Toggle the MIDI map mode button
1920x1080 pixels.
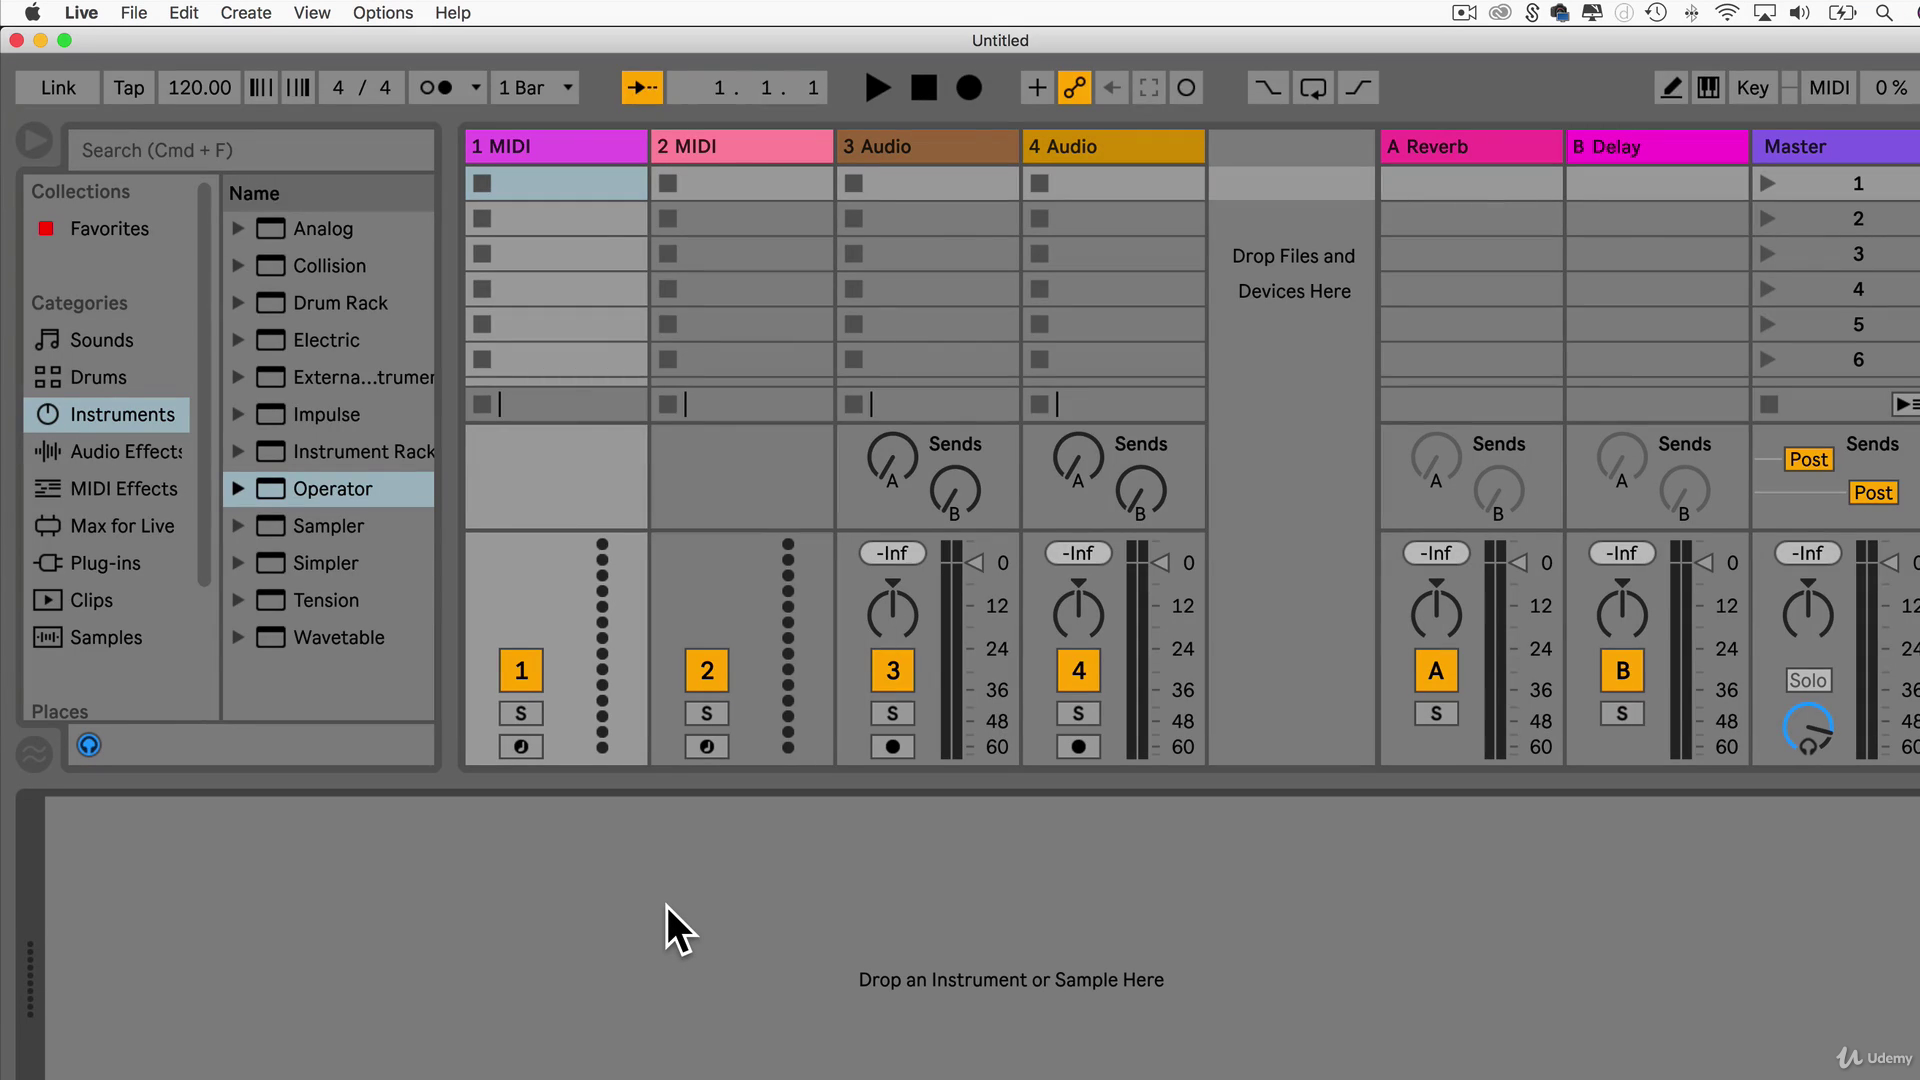[1829, 88]
